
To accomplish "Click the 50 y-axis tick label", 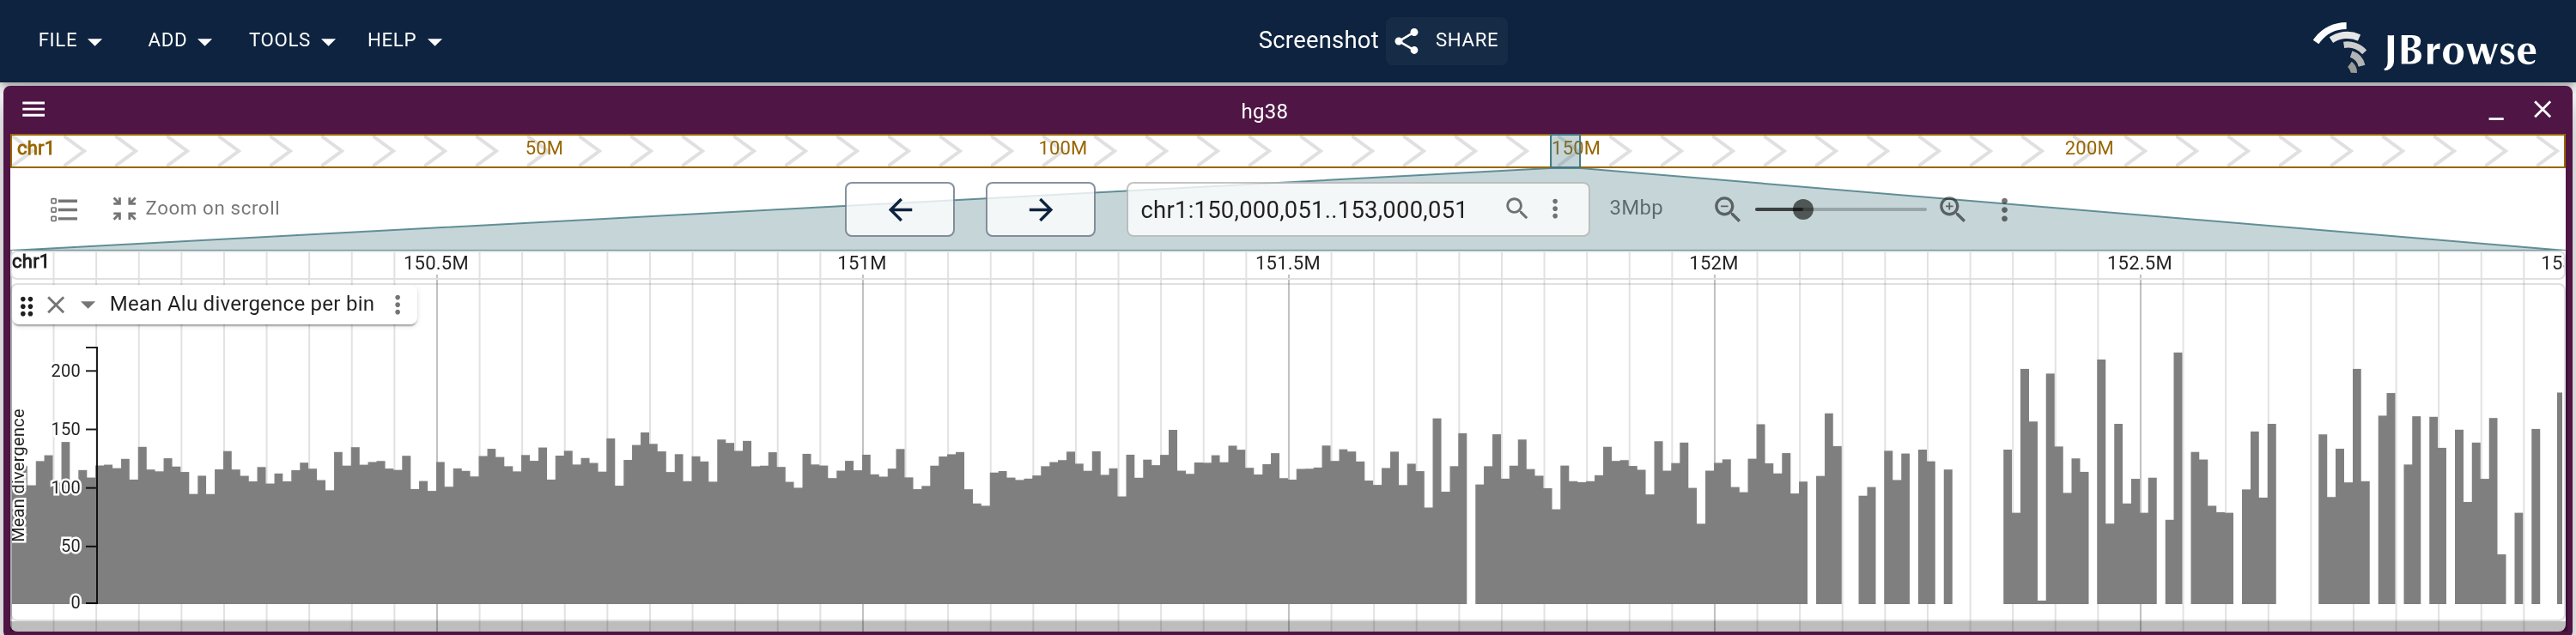I will (x=70, y=546).
